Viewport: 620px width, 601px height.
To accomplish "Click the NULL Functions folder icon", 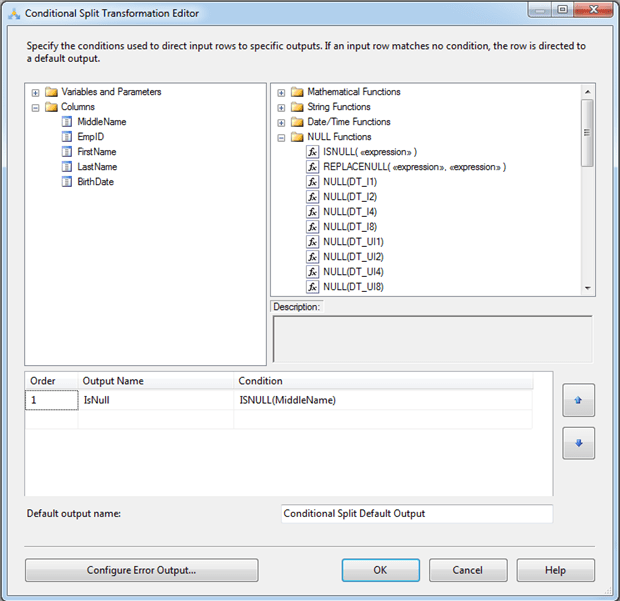I will [x=297, y=137].
